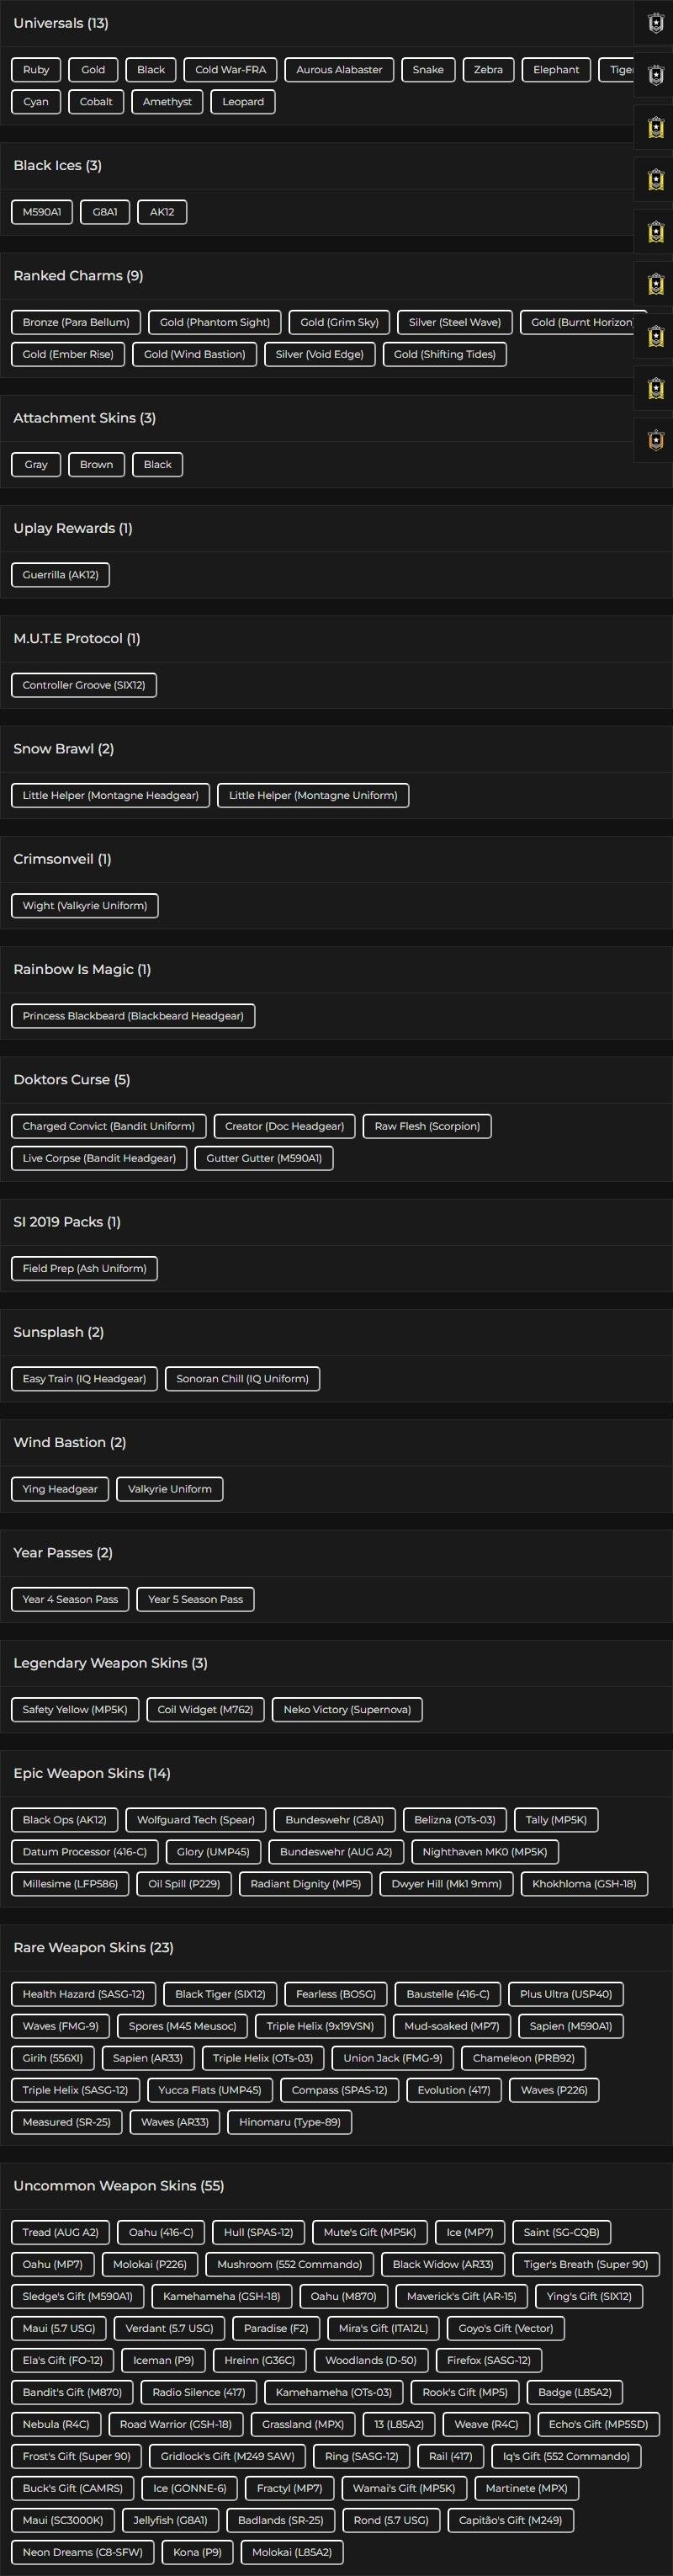Click the Gold (Phantom Sight) charm tag
The width and height of the screenshot is (673, 2576).
click(215, 322)
